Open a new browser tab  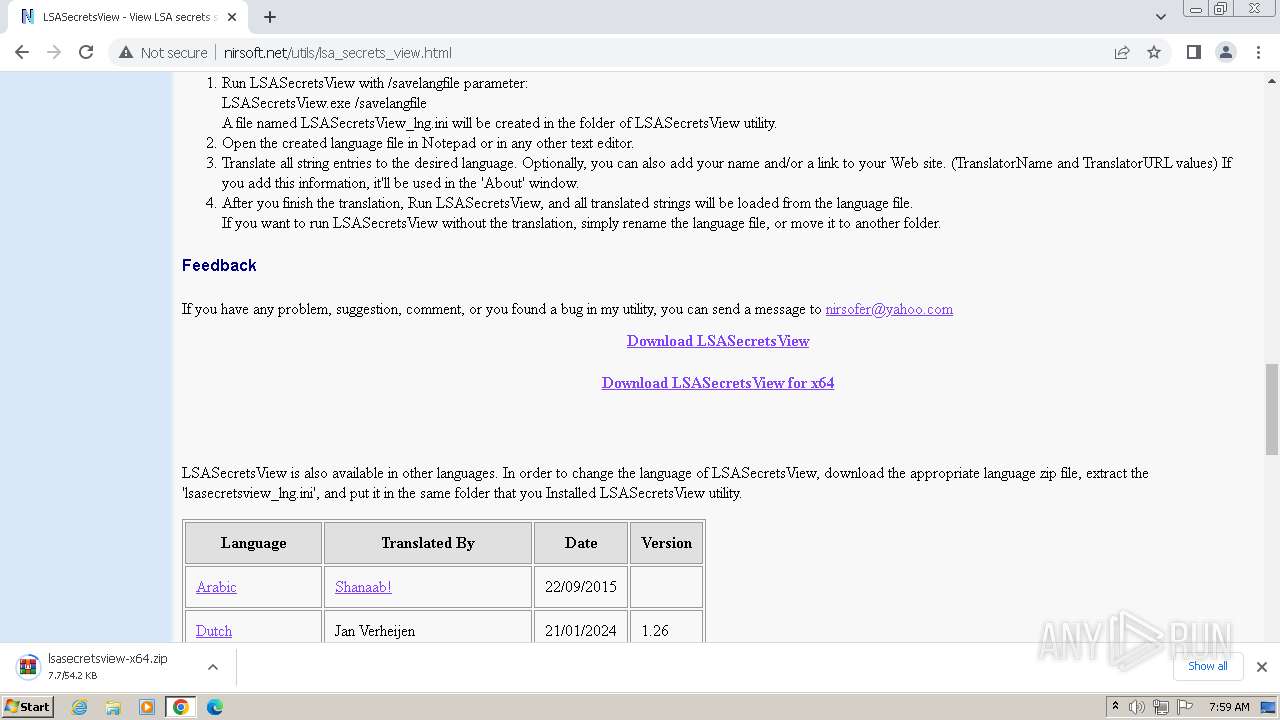tap(270, 17)
